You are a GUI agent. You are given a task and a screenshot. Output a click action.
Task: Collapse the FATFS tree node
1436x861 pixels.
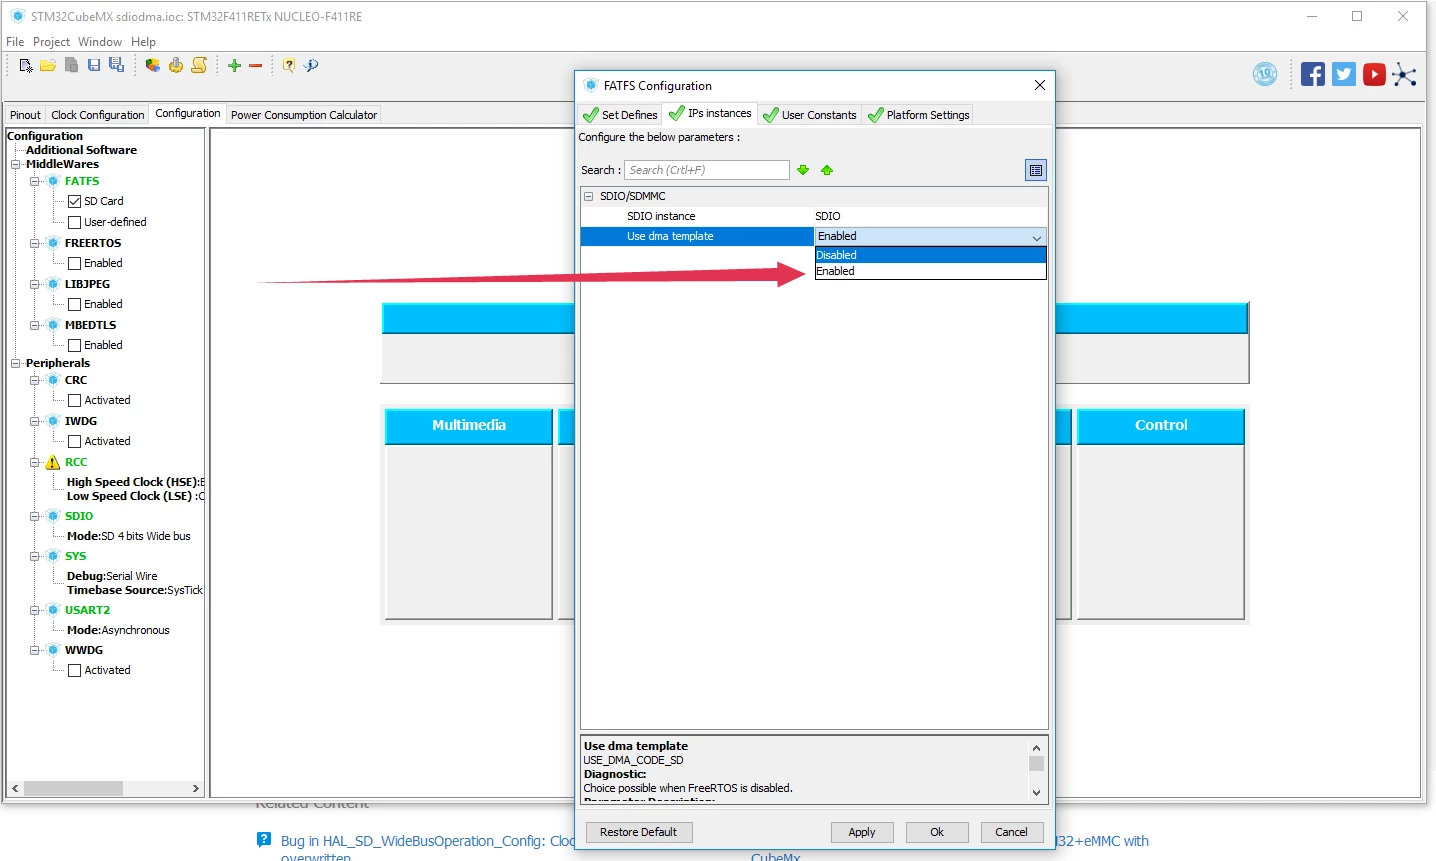click(x=35, y=181)
